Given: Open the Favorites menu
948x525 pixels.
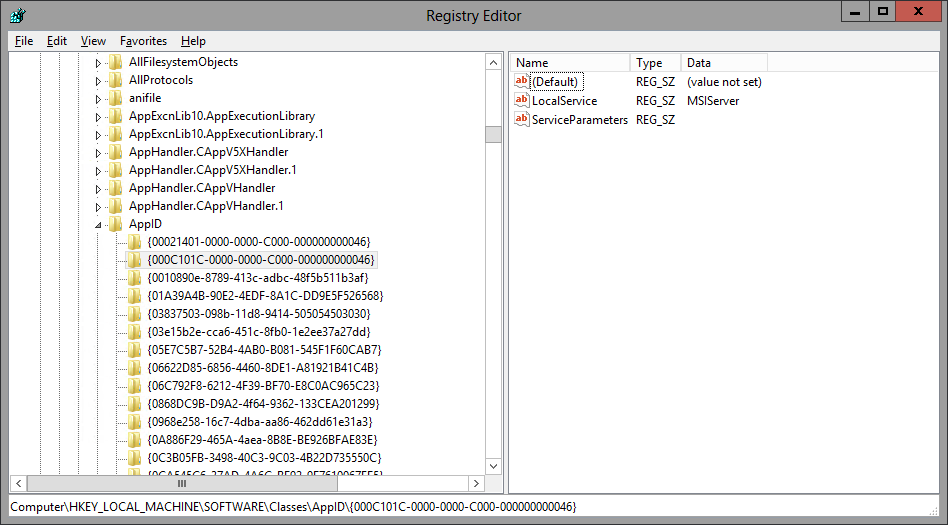Looking at the screenshot, I should pyautogui.click(x=143, y=41).
